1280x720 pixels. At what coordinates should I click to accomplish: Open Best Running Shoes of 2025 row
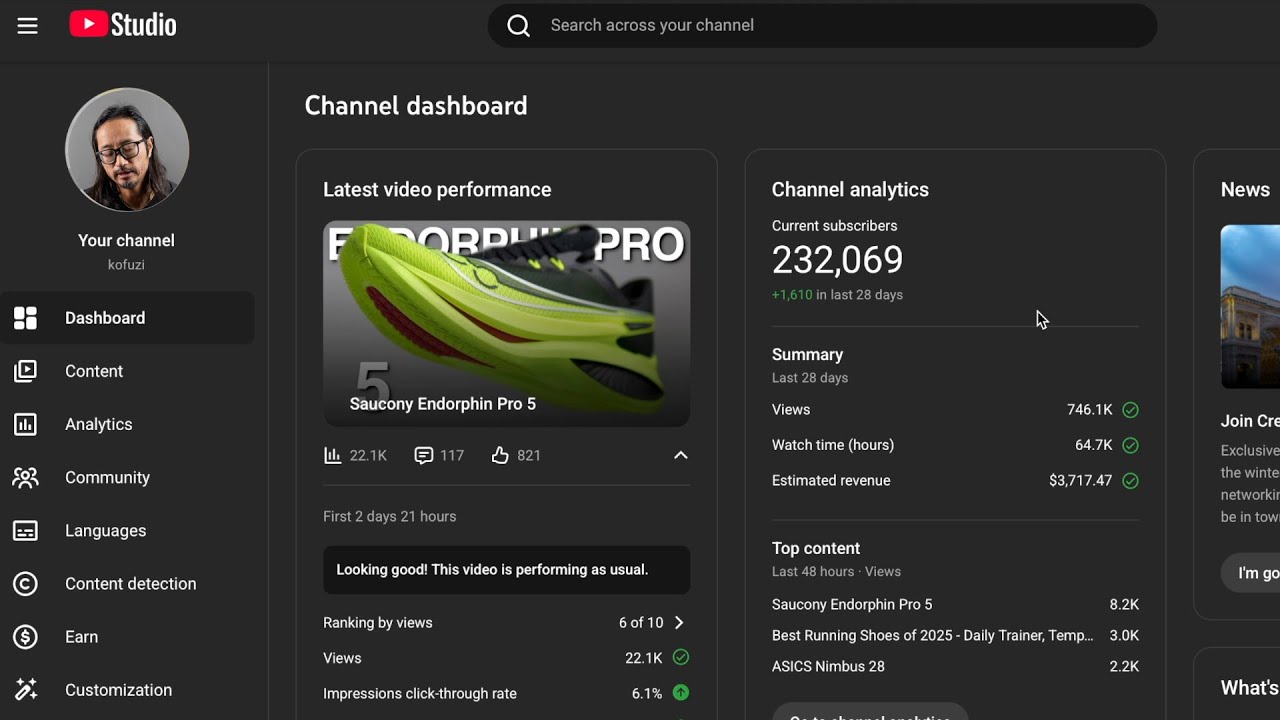(x=955, y=636)
